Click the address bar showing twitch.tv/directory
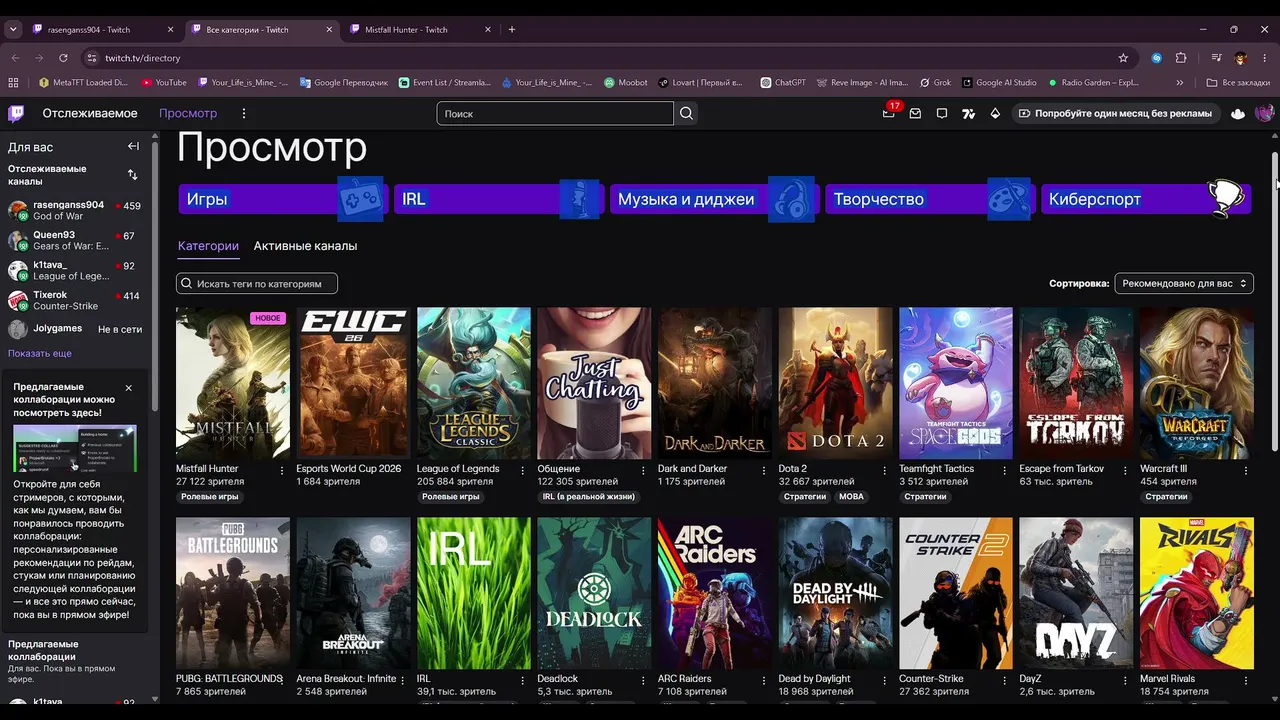Viewport: 1280px width, 720px height. pos(600,58)
